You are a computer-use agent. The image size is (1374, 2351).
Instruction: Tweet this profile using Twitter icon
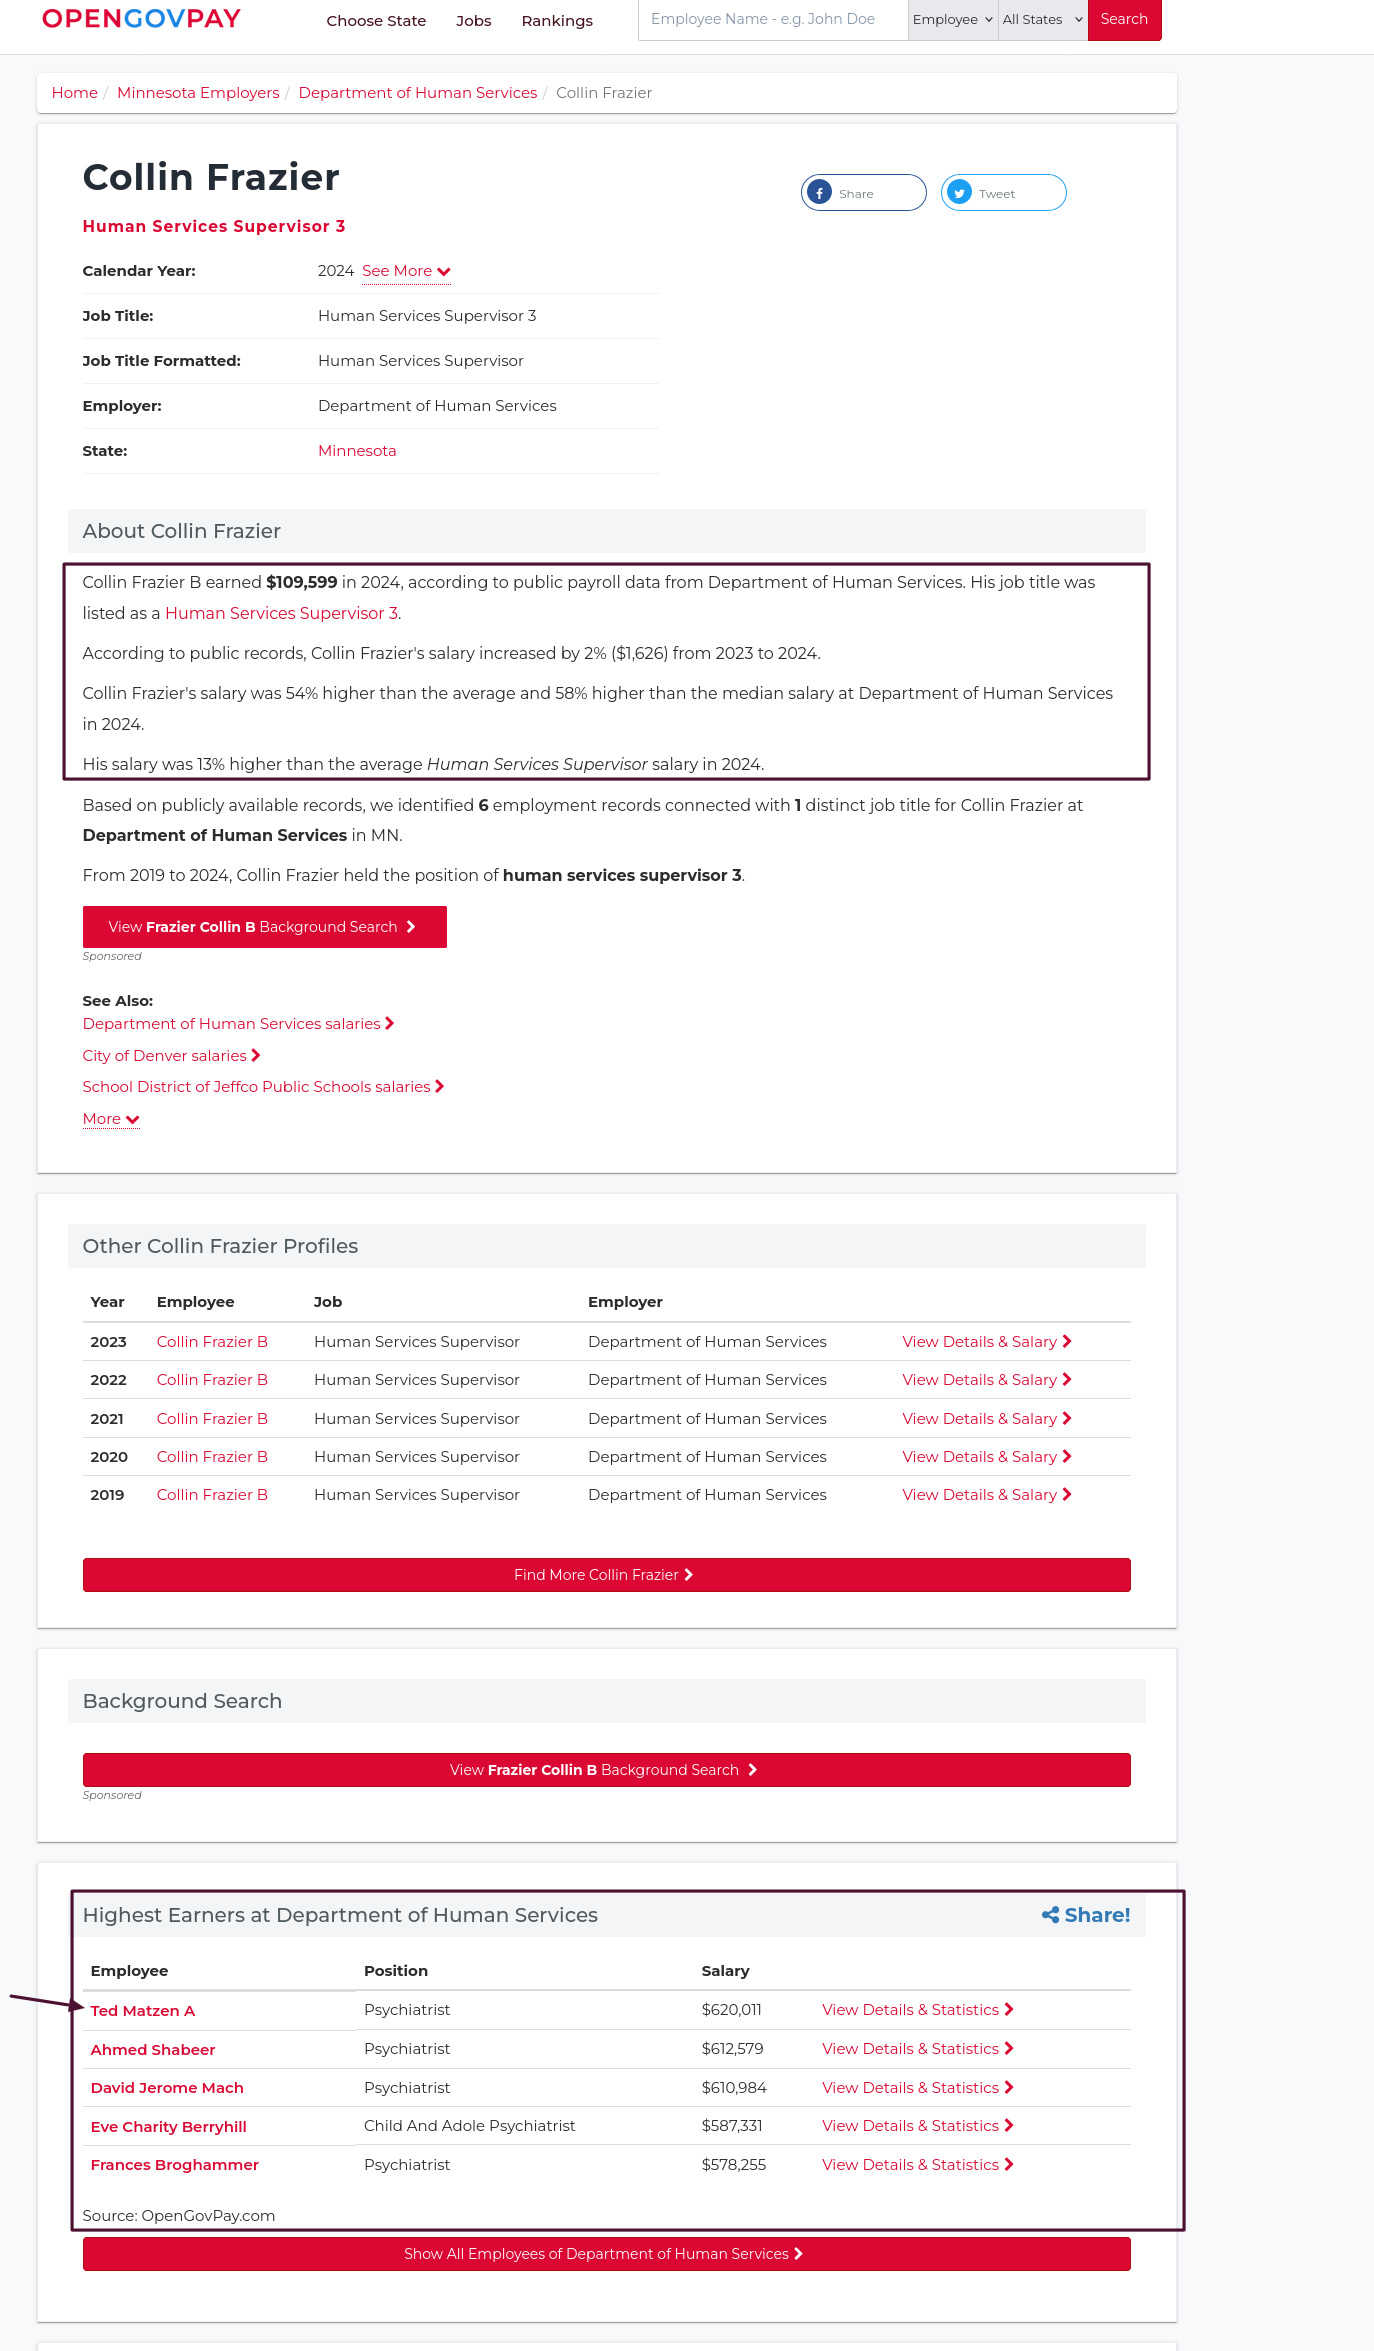[x=959, y=193]
